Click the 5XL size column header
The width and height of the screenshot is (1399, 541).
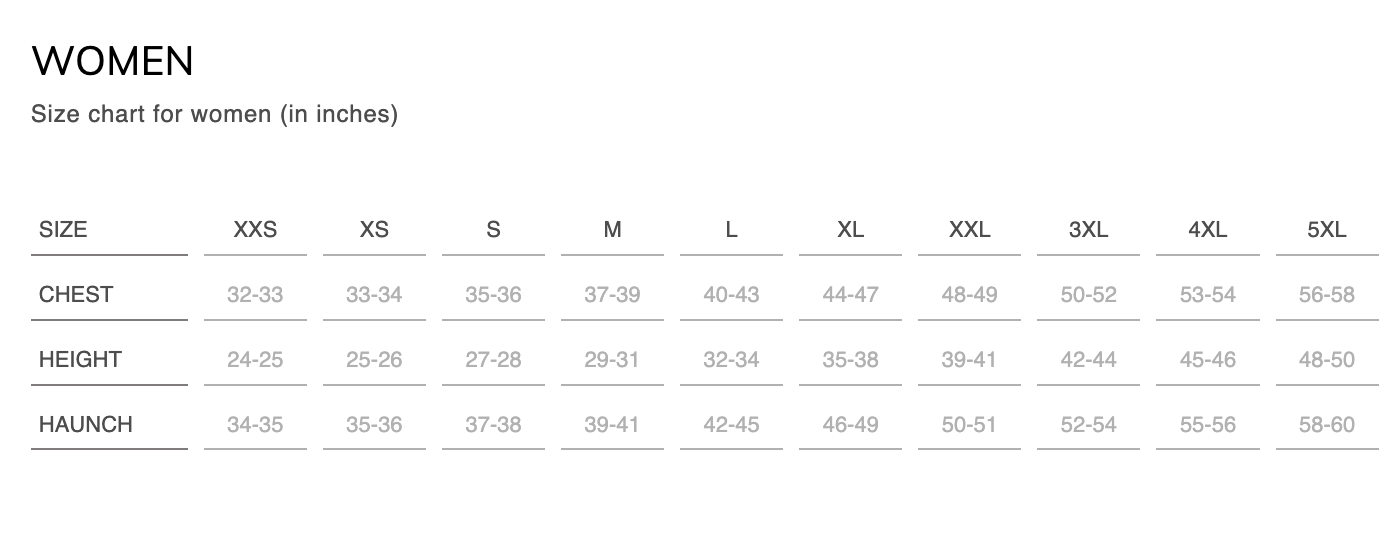coord(1326,230)
